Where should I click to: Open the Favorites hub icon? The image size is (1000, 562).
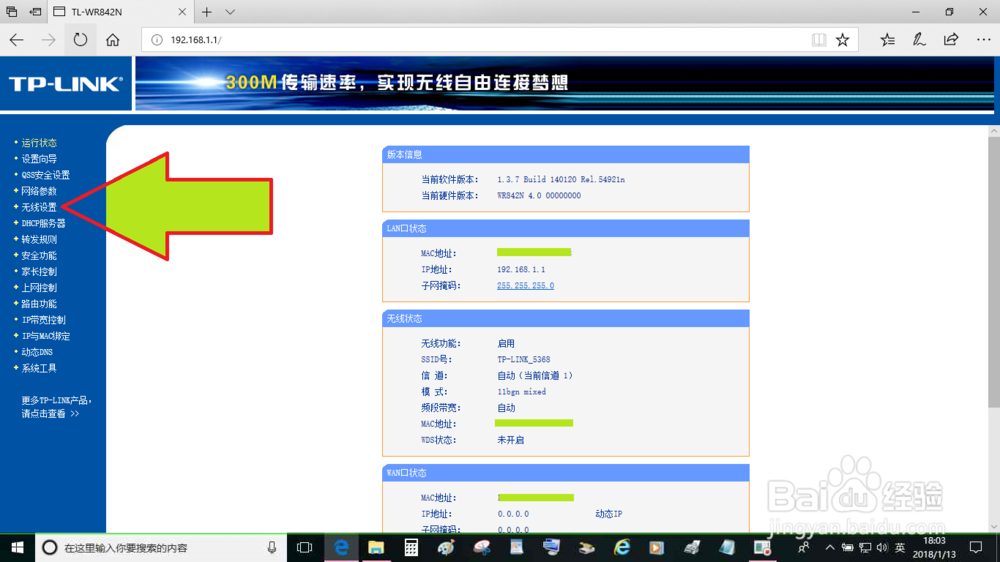887,40
